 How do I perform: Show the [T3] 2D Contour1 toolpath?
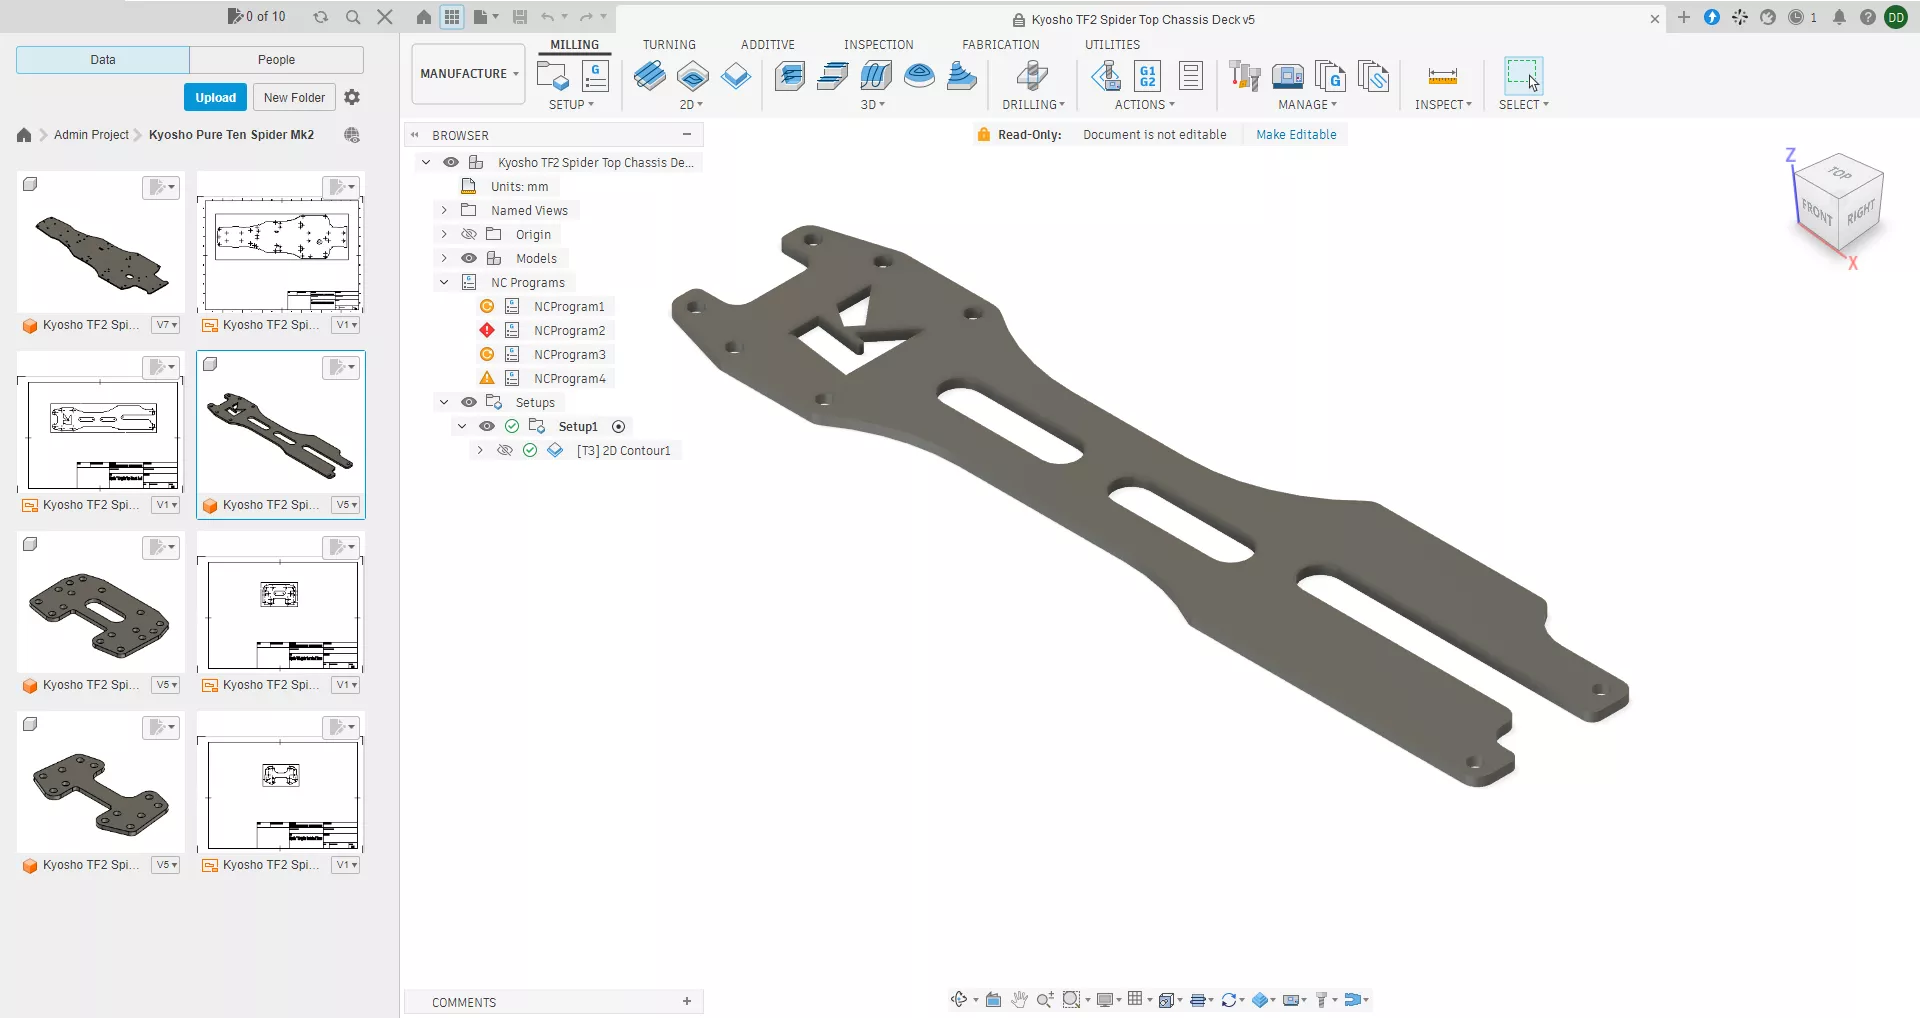point(505,450)
